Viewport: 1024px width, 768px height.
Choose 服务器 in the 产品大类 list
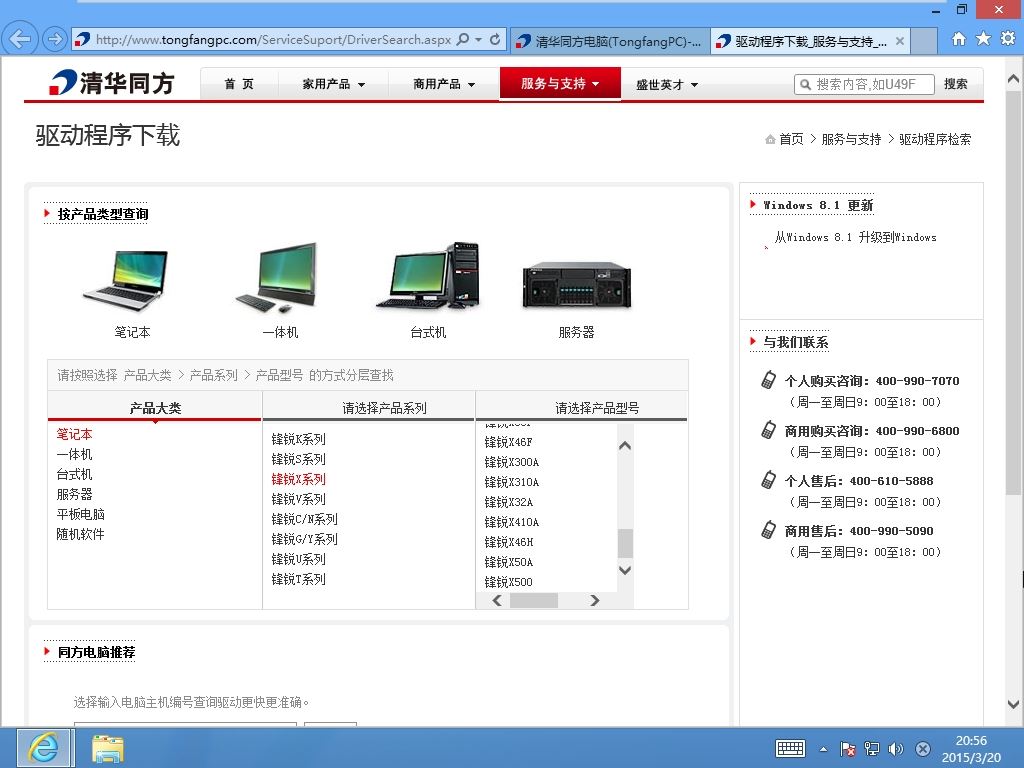coord(74,494)
